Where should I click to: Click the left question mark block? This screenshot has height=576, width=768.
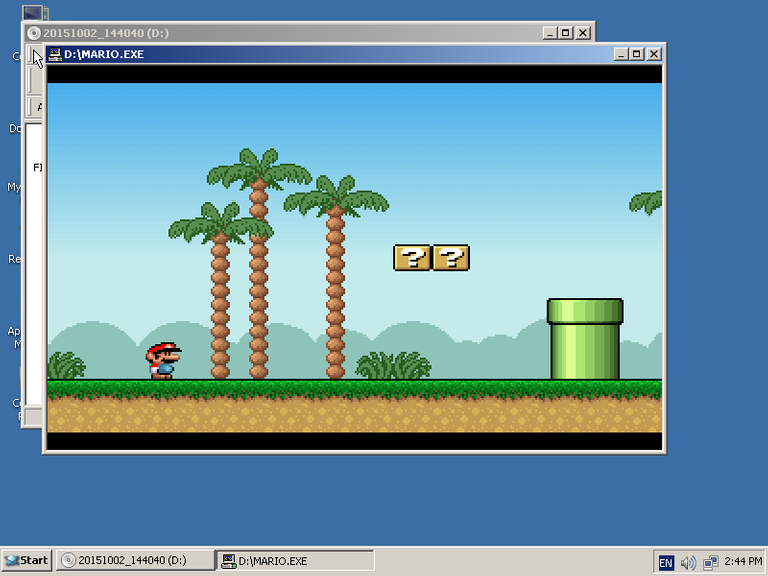412,258
